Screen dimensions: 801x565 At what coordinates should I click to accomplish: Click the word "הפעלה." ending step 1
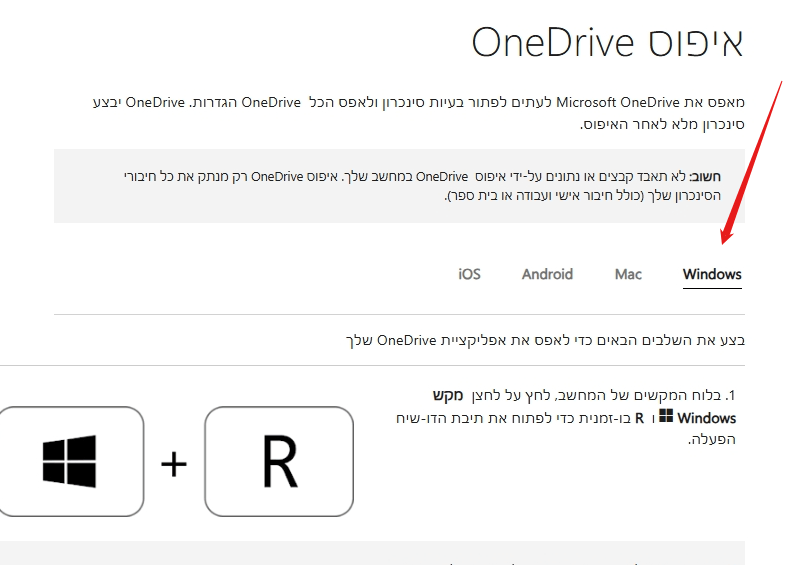[x=711, y=439]
